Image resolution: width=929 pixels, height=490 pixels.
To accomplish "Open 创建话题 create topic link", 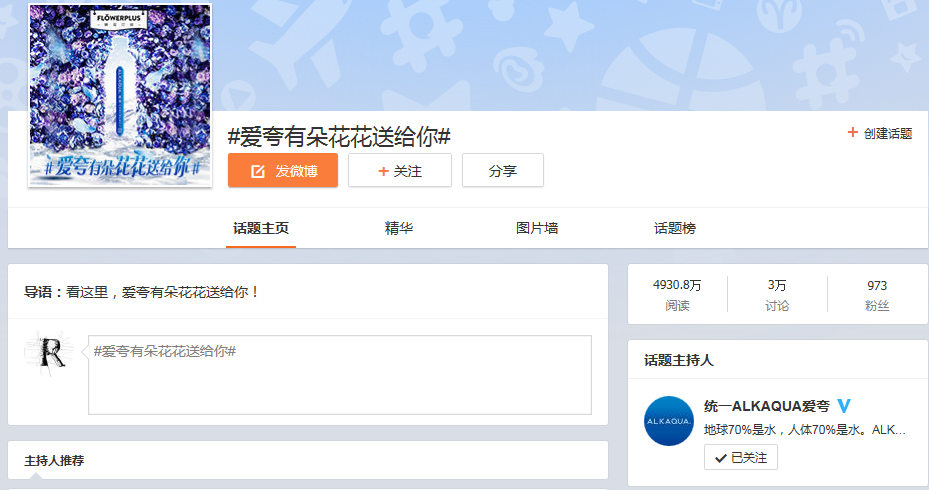I will pyautogui.click(x=879, y=133).
